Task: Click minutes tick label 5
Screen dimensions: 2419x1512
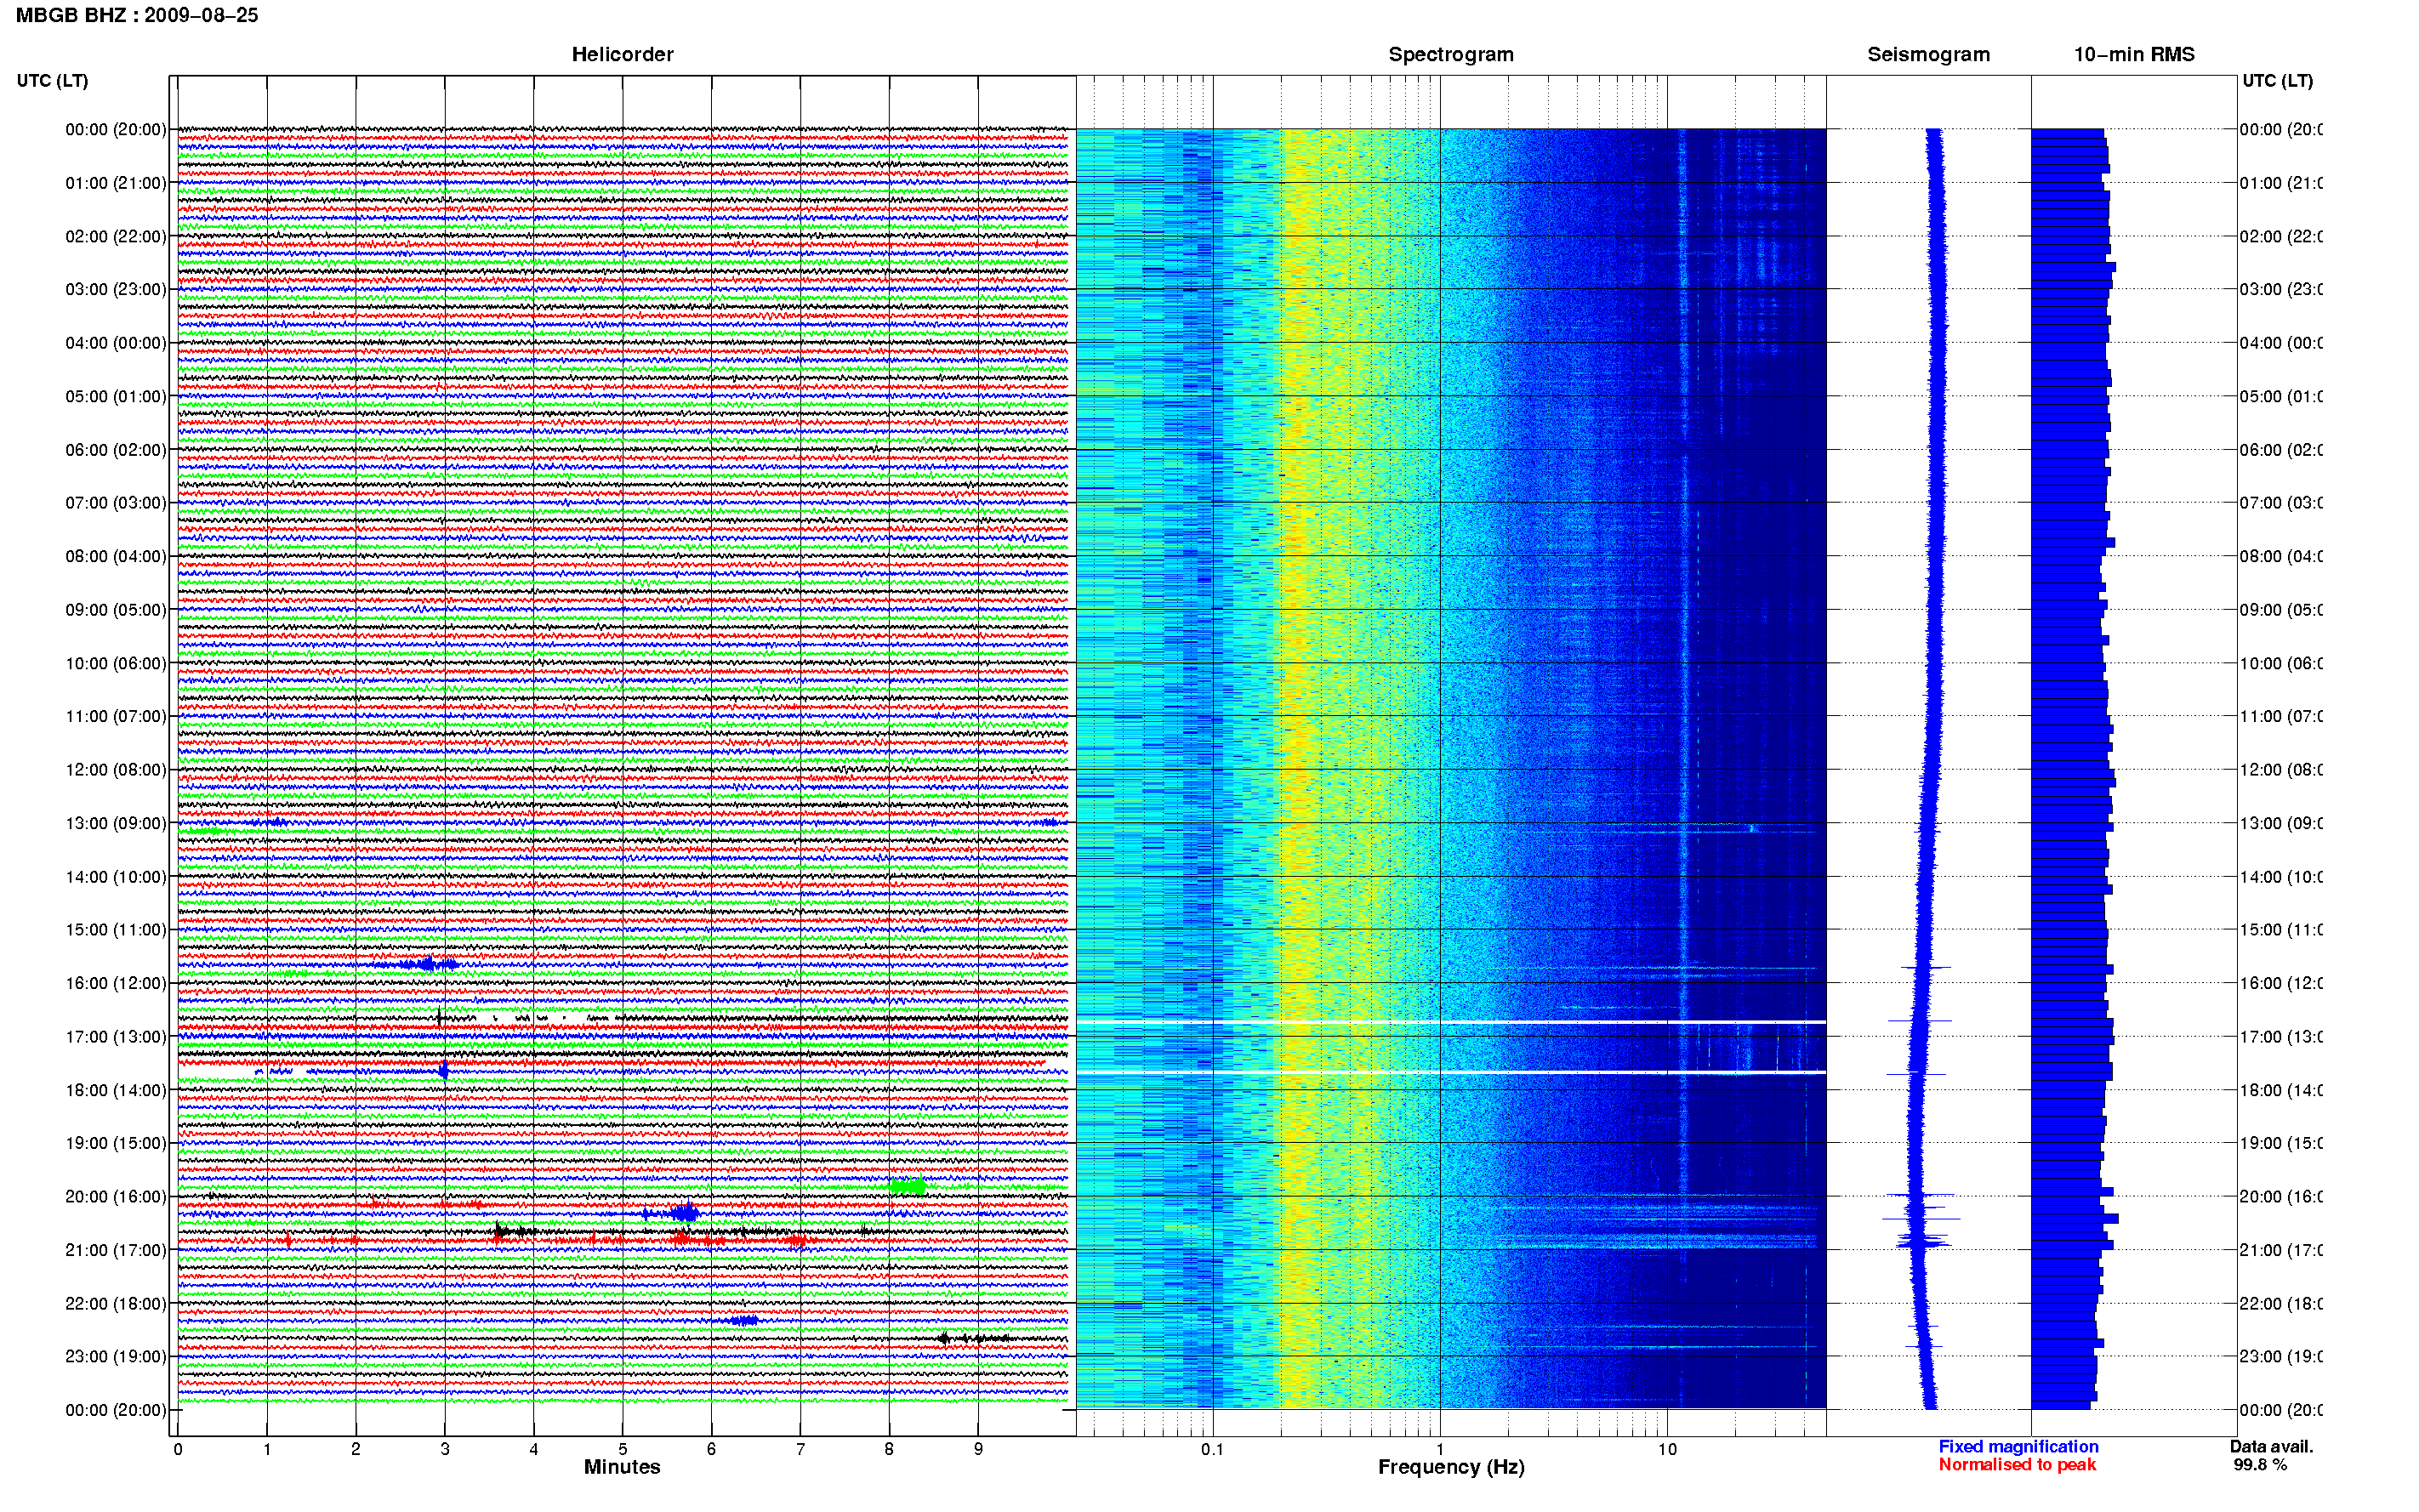Action: click(622, 1449)
